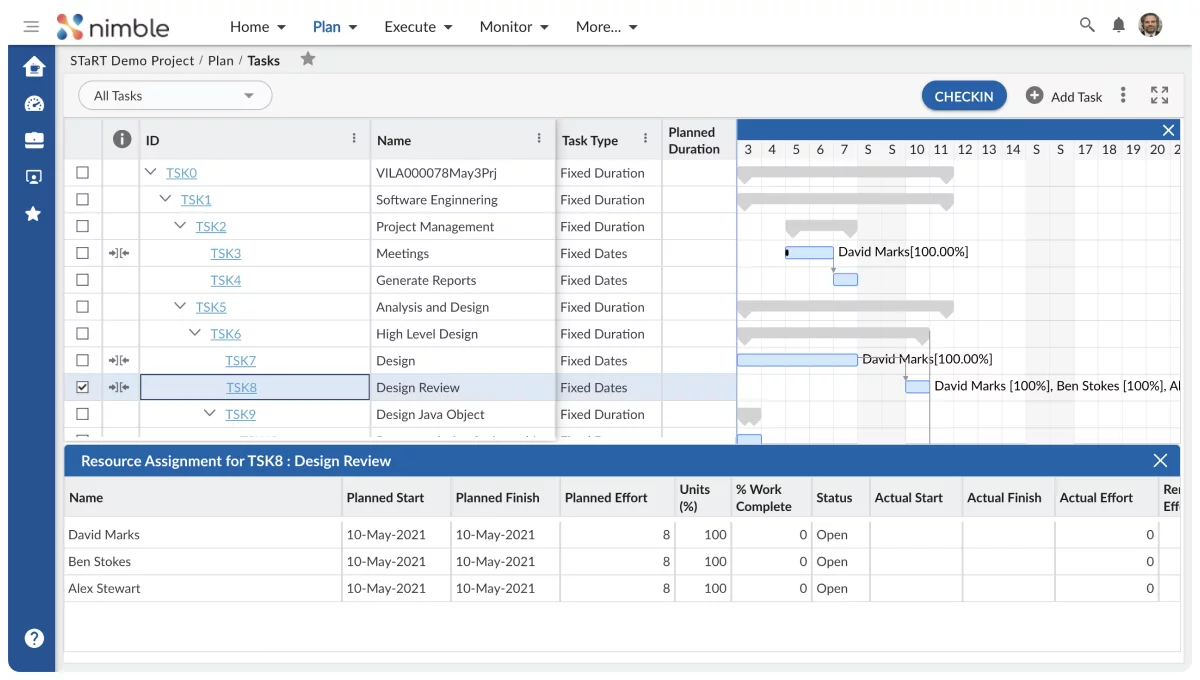Click the Design task bar in Gantt

[x=797, y=360]
